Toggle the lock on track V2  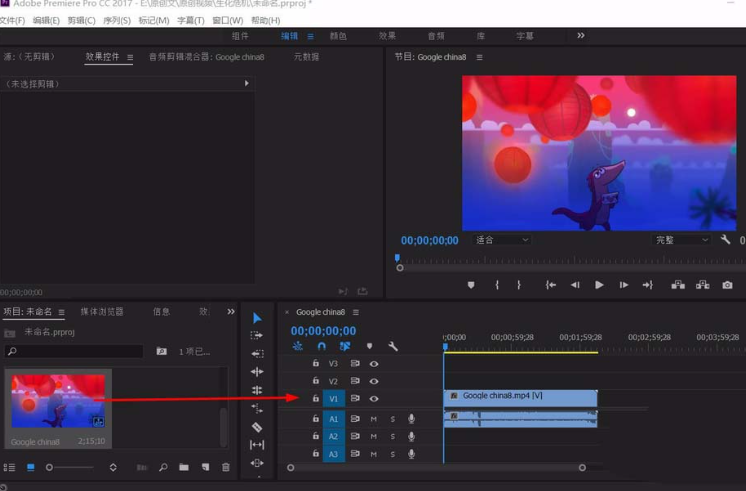(x=316, y=381)
